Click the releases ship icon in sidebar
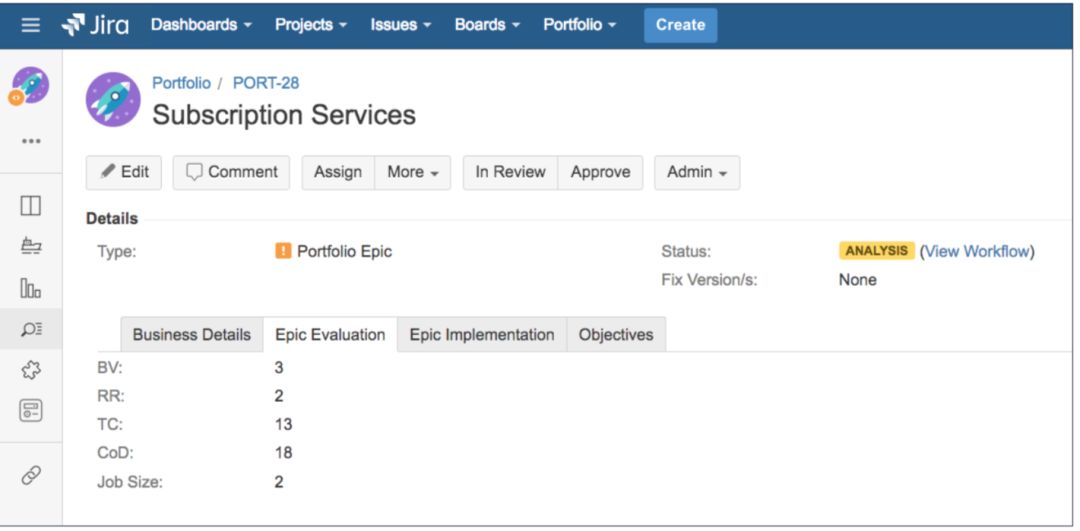Viewport: 1080px width, 531px height. (31, 247)
